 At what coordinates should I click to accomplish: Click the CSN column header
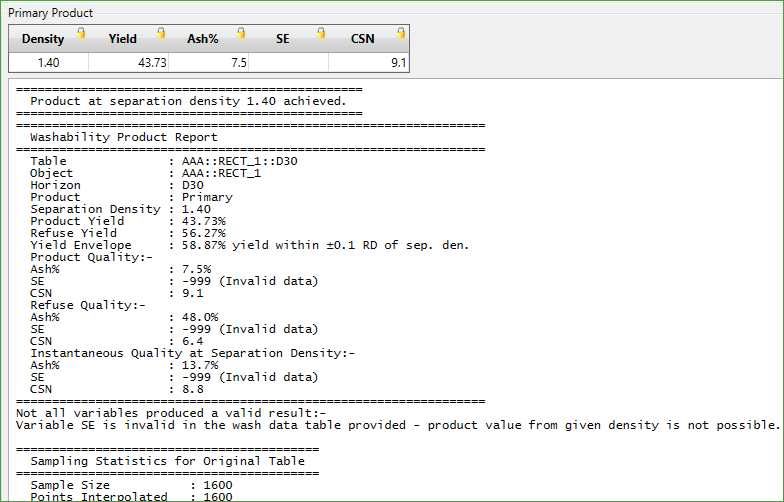(362, 39)
